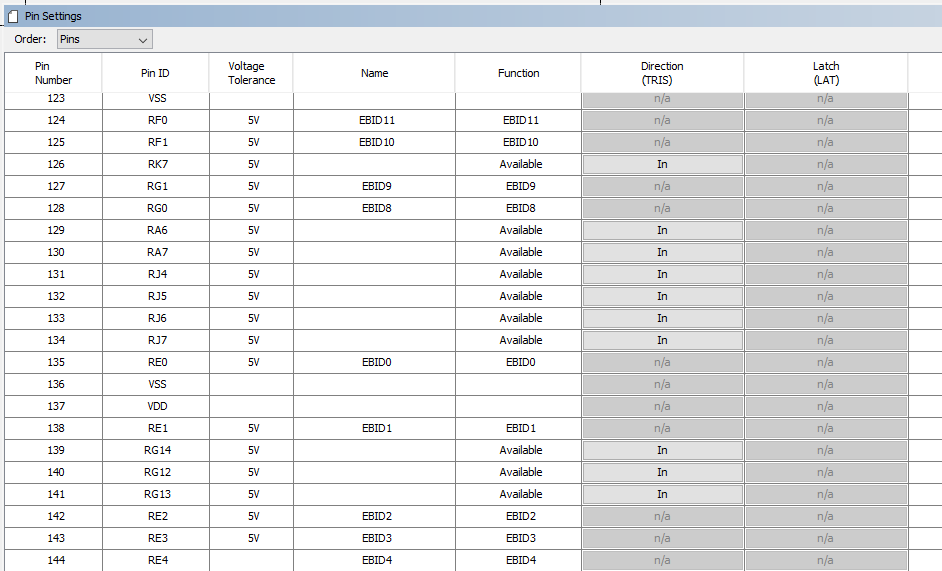Click the RG14 pin ID cell
942x571 pixels.
pyautogui.click(x=156, y=450)
